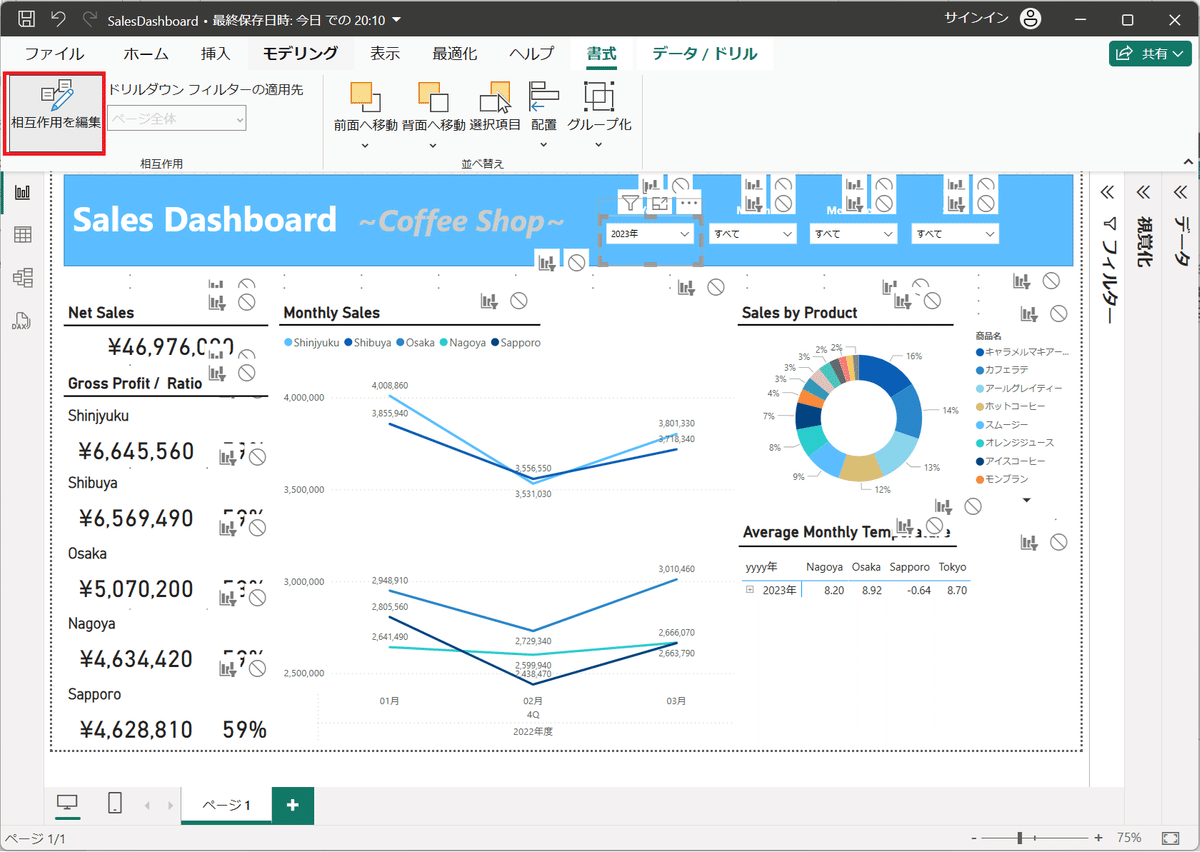The height and width of the screenshot is (852, 1200).
Task: Open title bar save-status dropdown arrow
Action: coord(398,20)
